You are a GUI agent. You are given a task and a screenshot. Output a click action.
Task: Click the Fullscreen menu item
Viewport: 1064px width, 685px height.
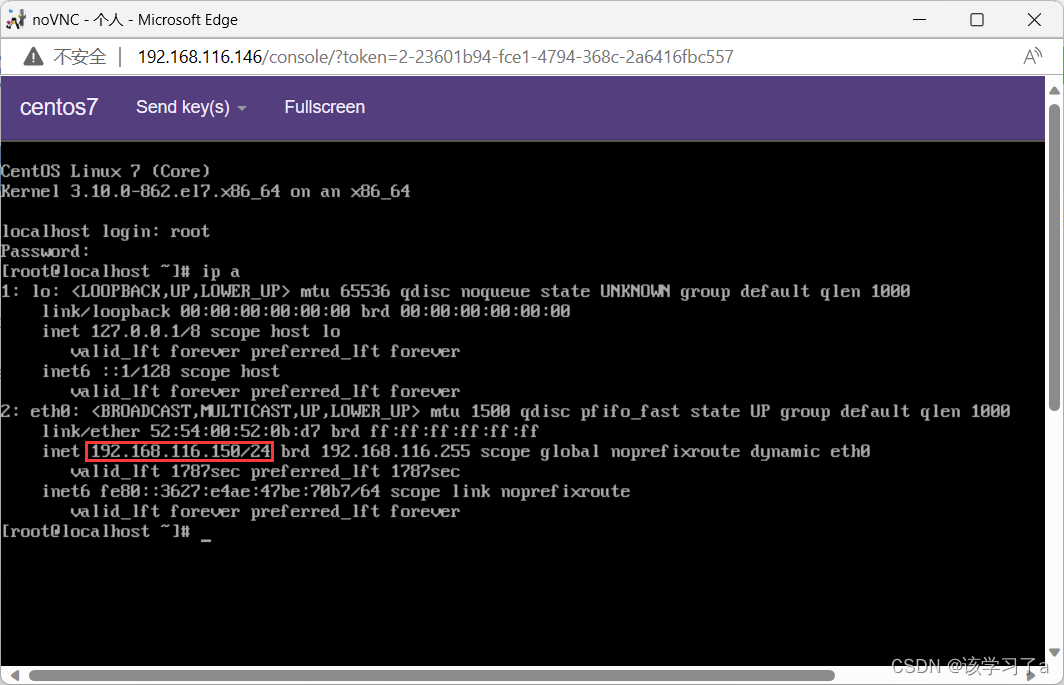pos(324,107)
